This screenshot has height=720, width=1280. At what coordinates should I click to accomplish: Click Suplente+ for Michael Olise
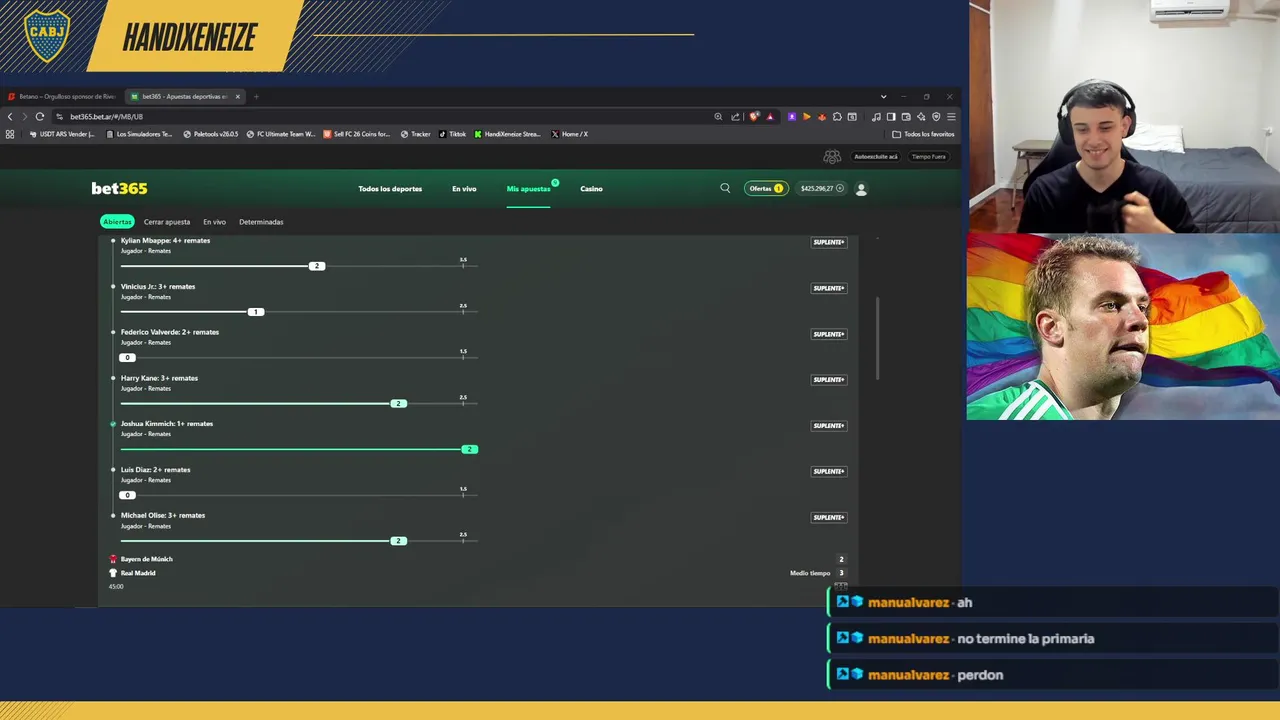(829, 517)
